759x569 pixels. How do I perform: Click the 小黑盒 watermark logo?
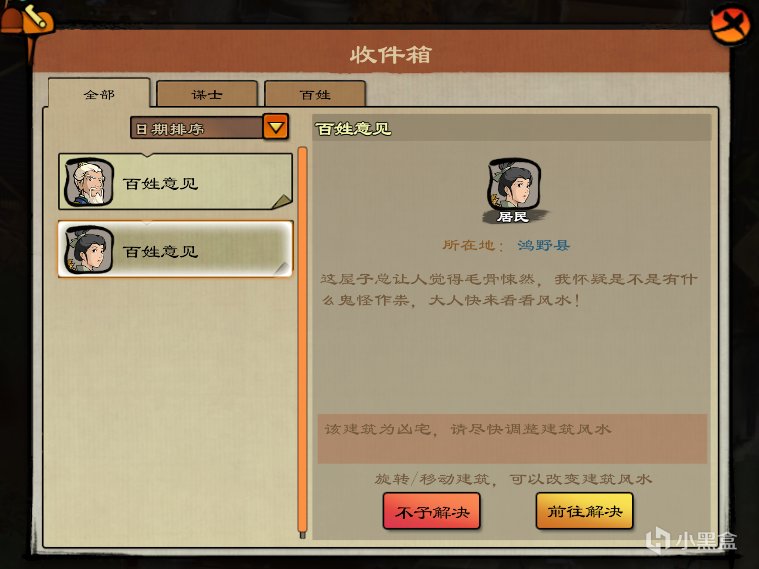(691, 540)
